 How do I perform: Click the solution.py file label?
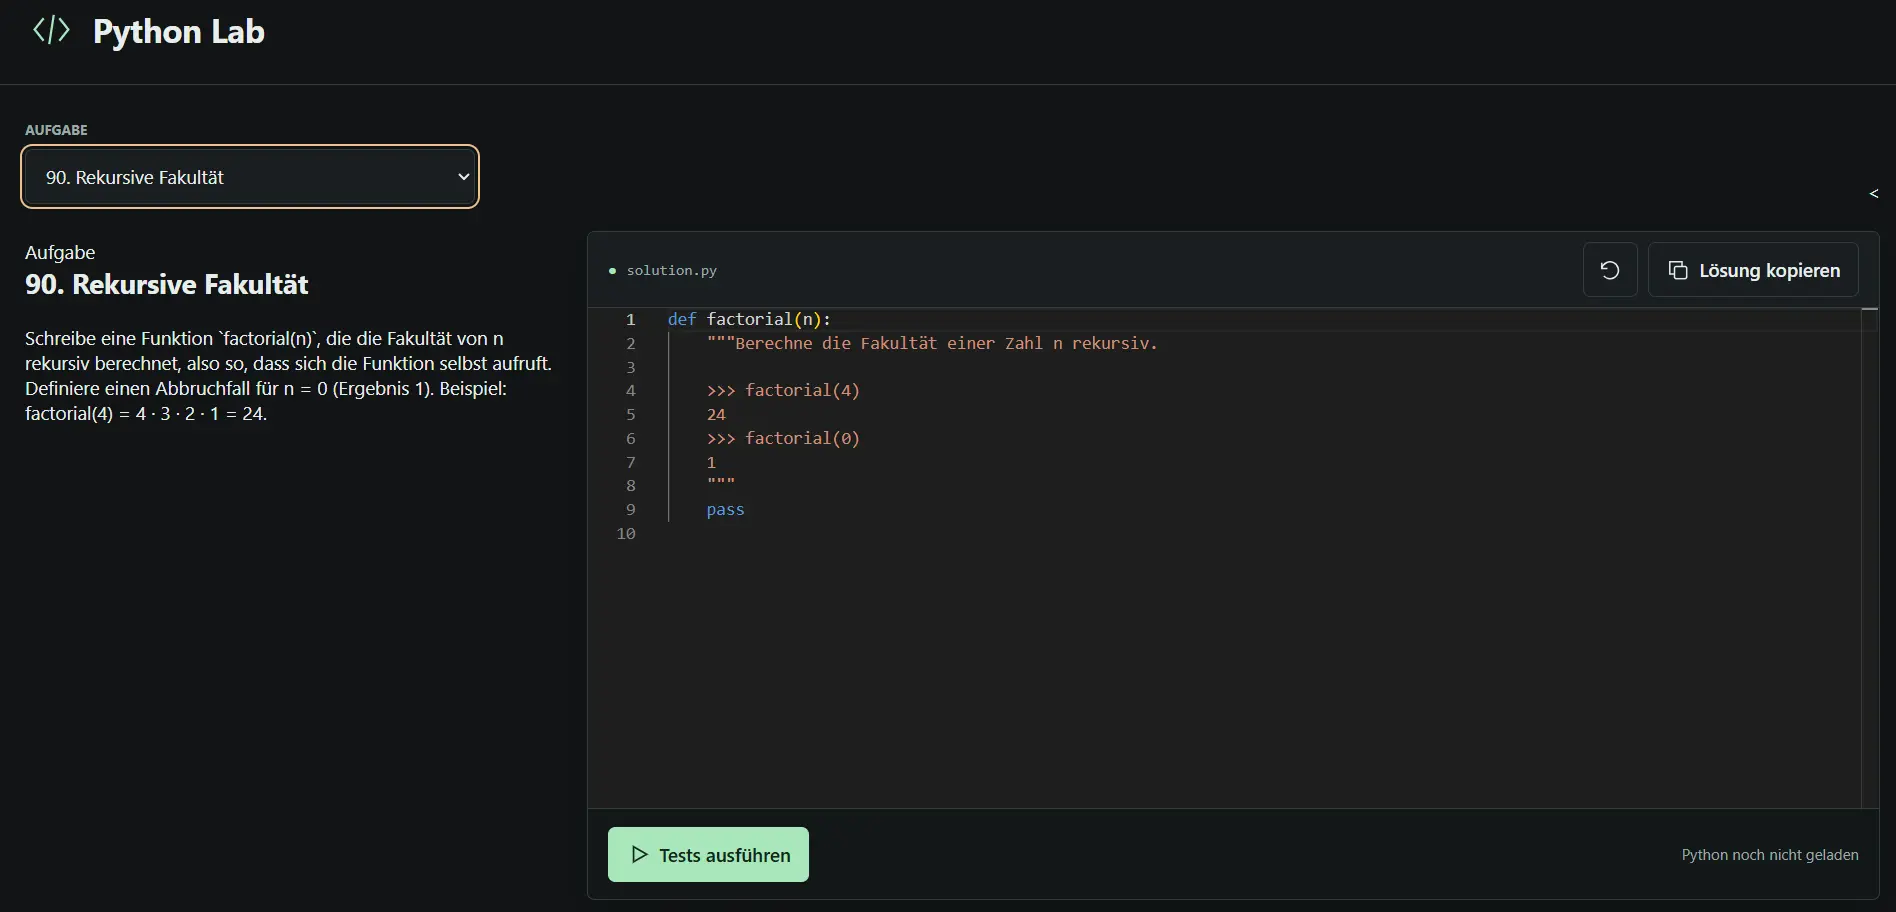[672, 270]
